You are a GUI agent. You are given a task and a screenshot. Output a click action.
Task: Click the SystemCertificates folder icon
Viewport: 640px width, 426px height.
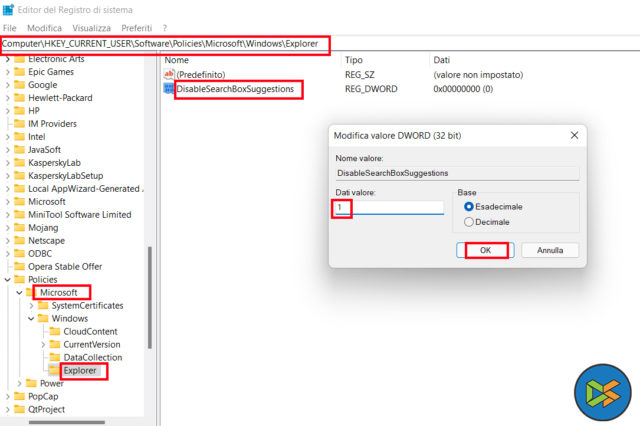(x=43, y=306)
